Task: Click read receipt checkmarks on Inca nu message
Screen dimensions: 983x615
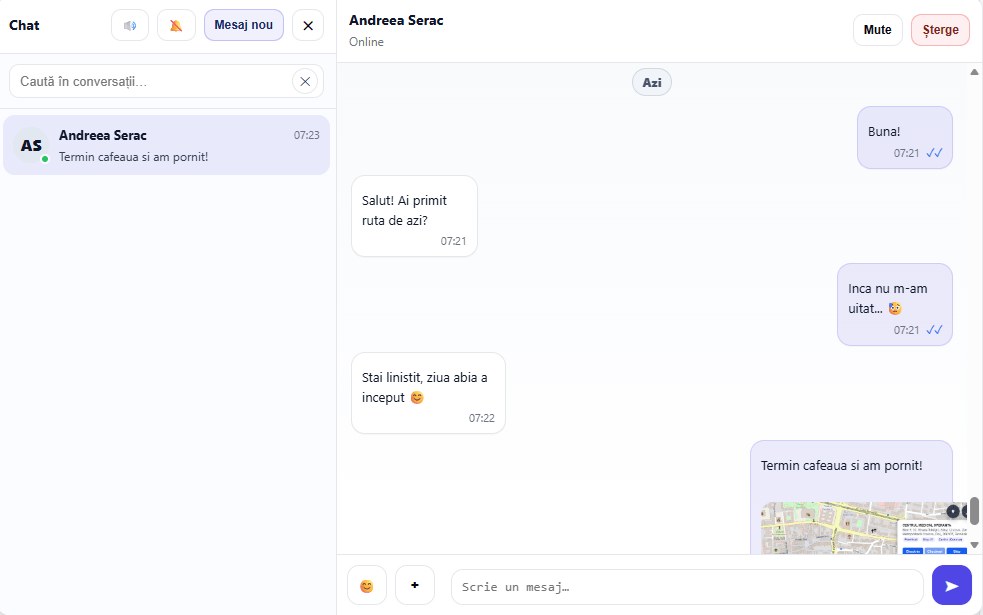Action: (934, 330)
